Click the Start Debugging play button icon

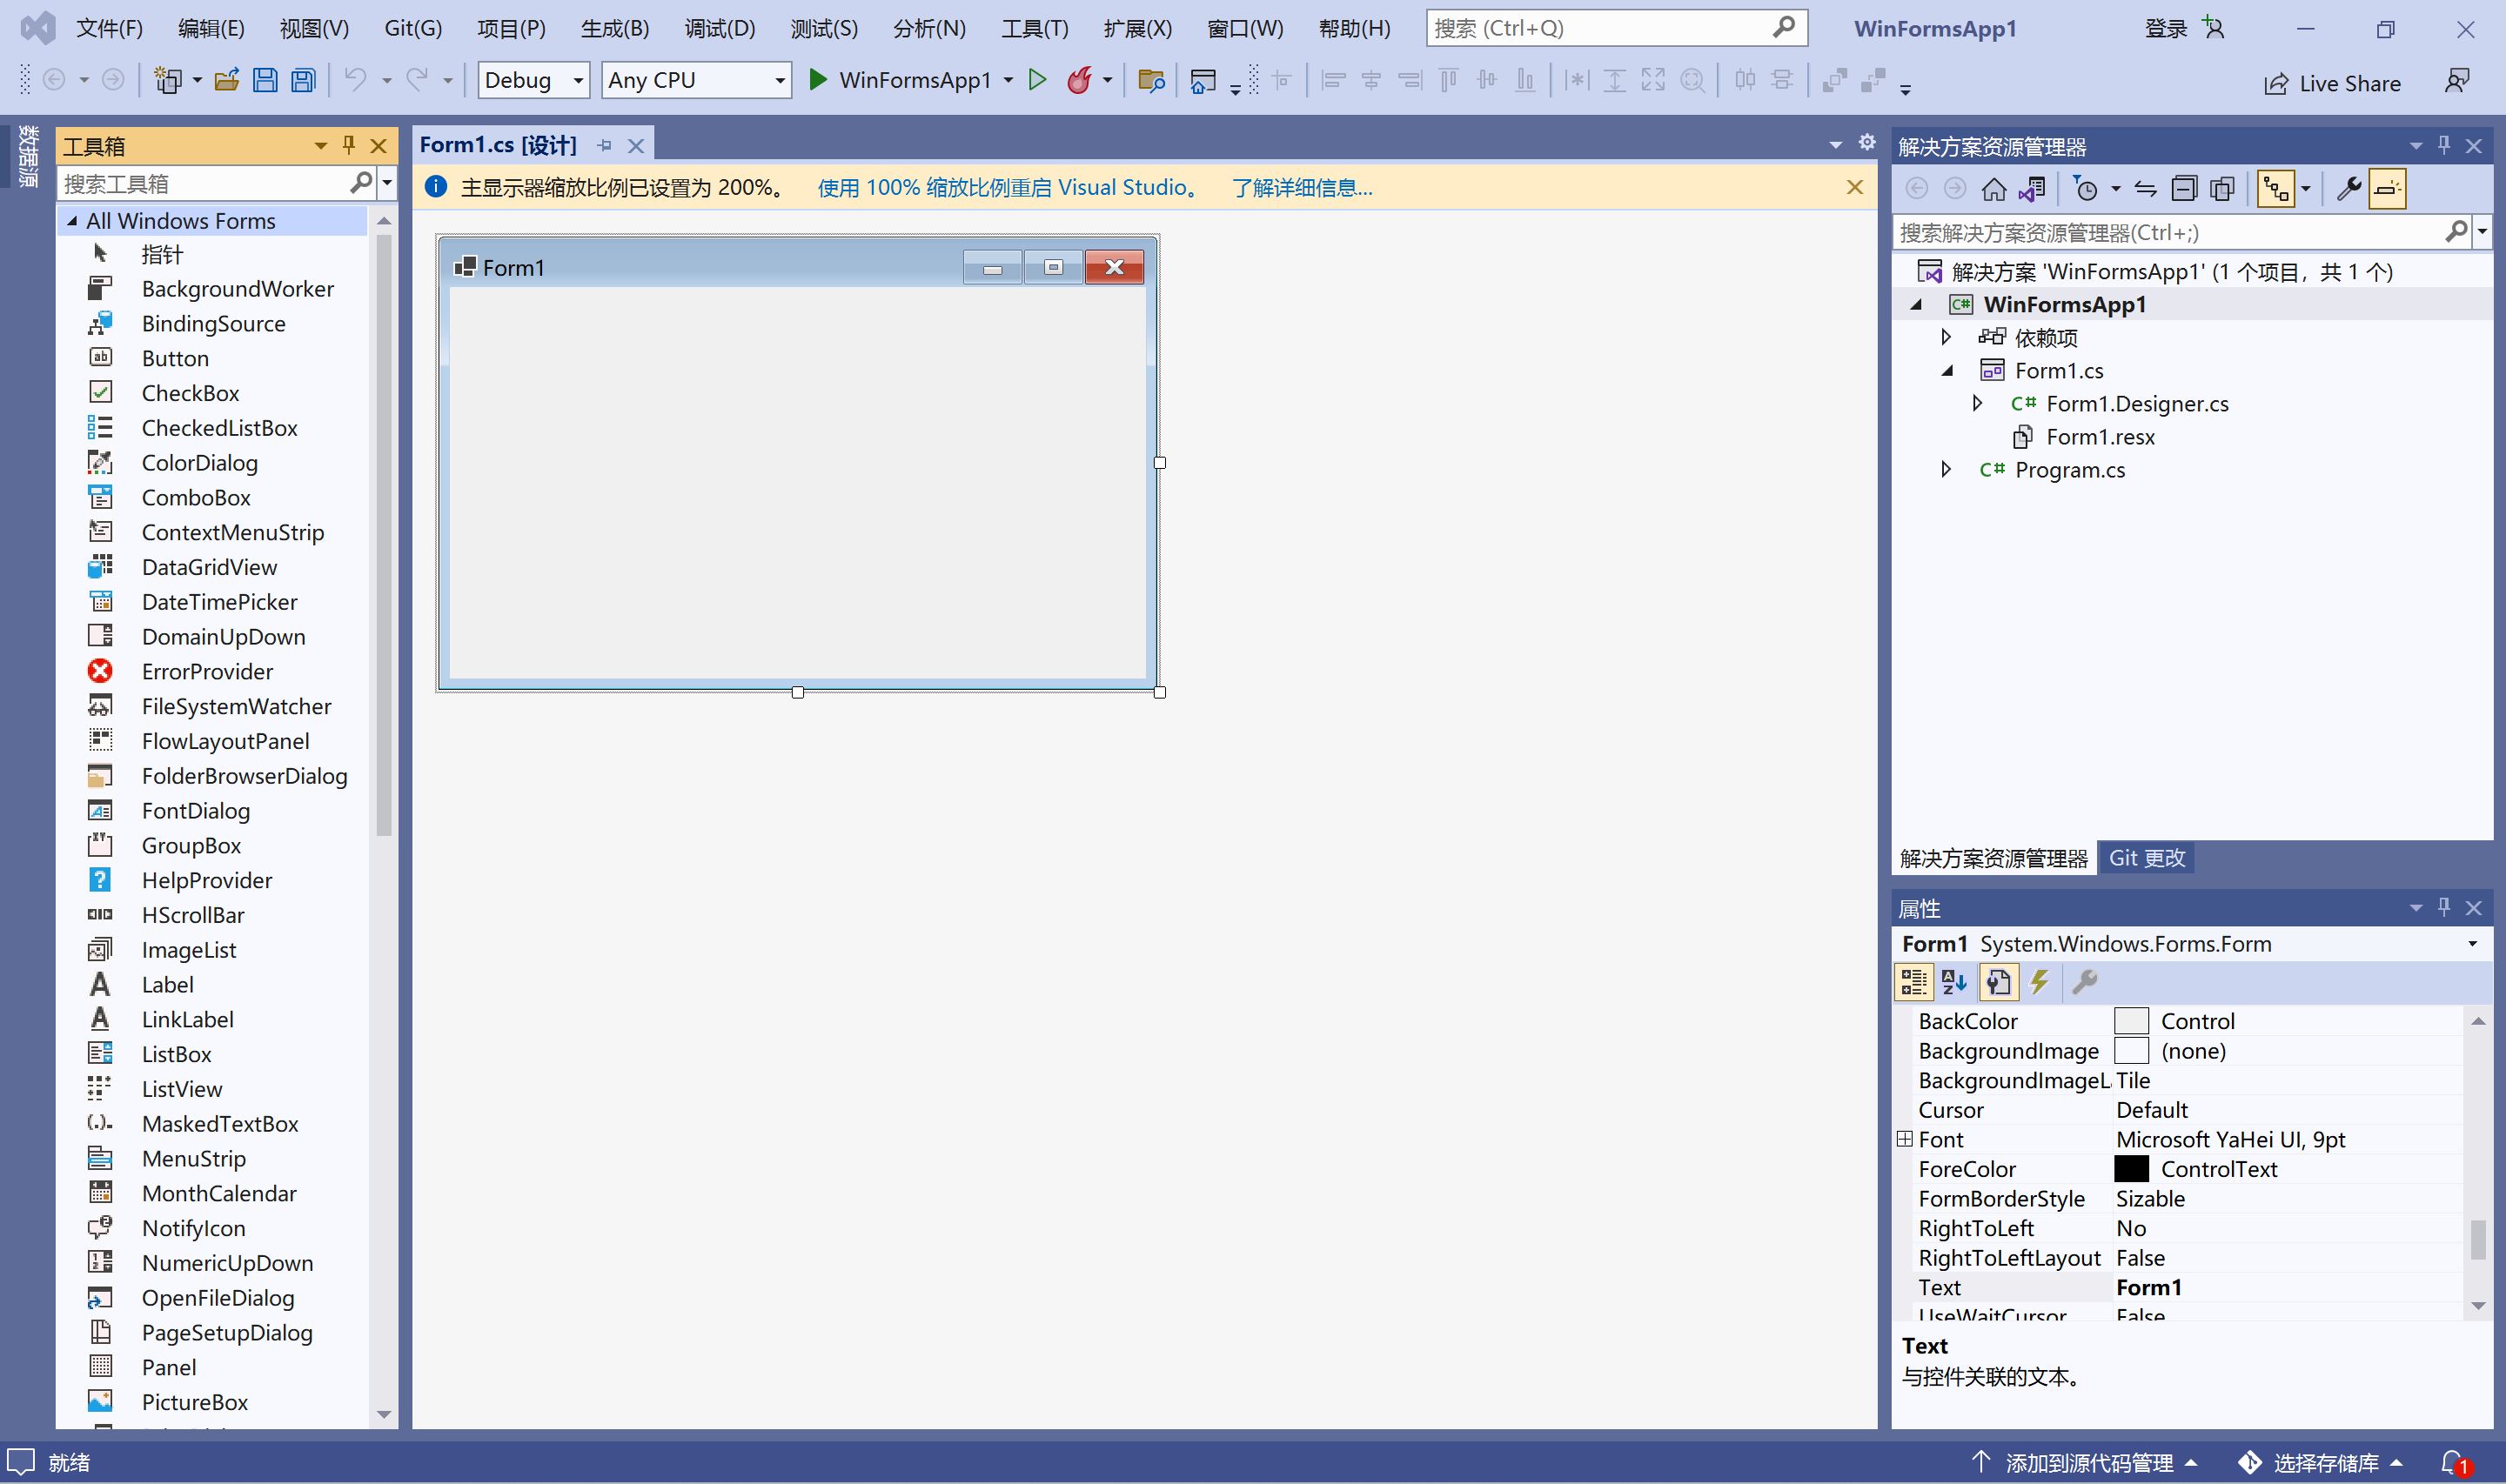click(x=818, y=81)
